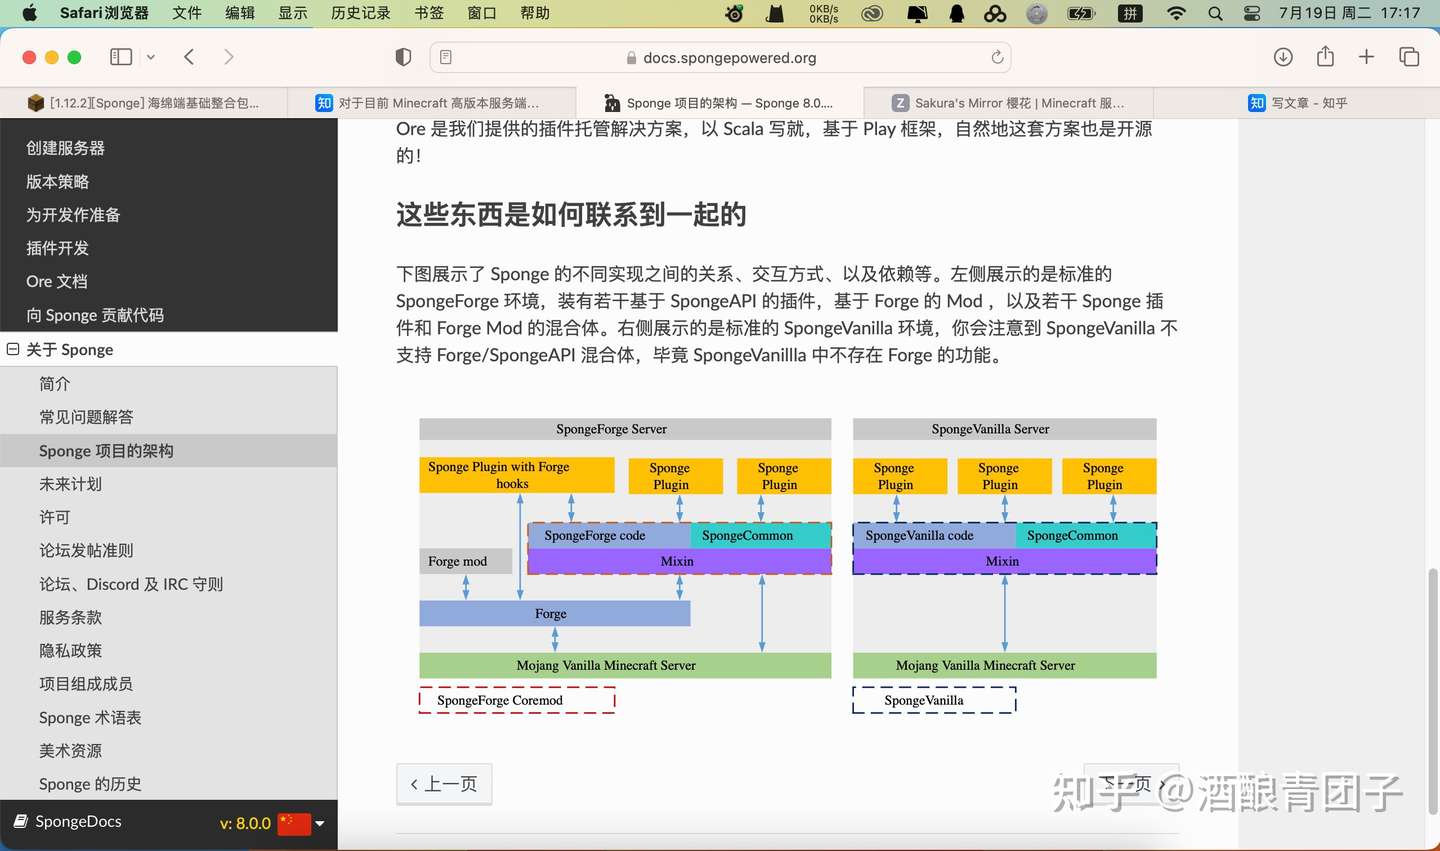Open sidebar options dropdown arrow
This screenshot has height=851, width=1440.
point(151,57)
